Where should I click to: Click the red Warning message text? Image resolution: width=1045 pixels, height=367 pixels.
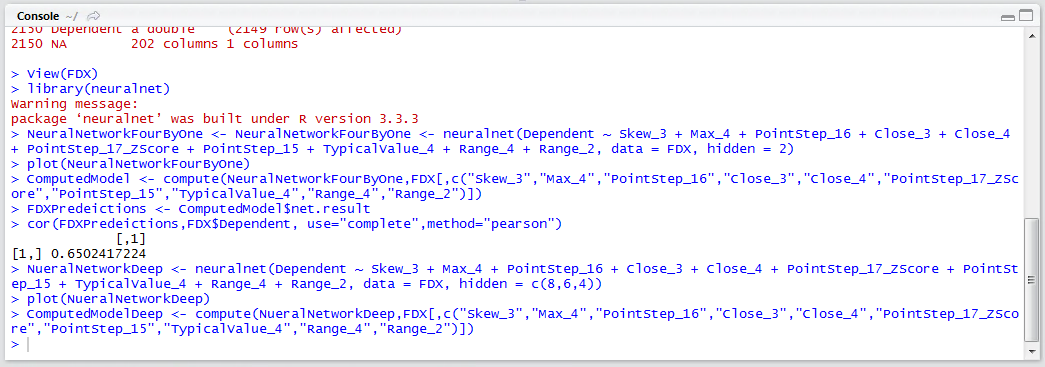(74, 104)
